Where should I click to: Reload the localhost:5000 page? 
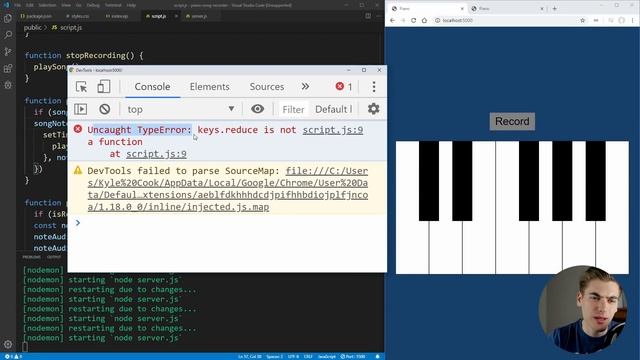413,20
